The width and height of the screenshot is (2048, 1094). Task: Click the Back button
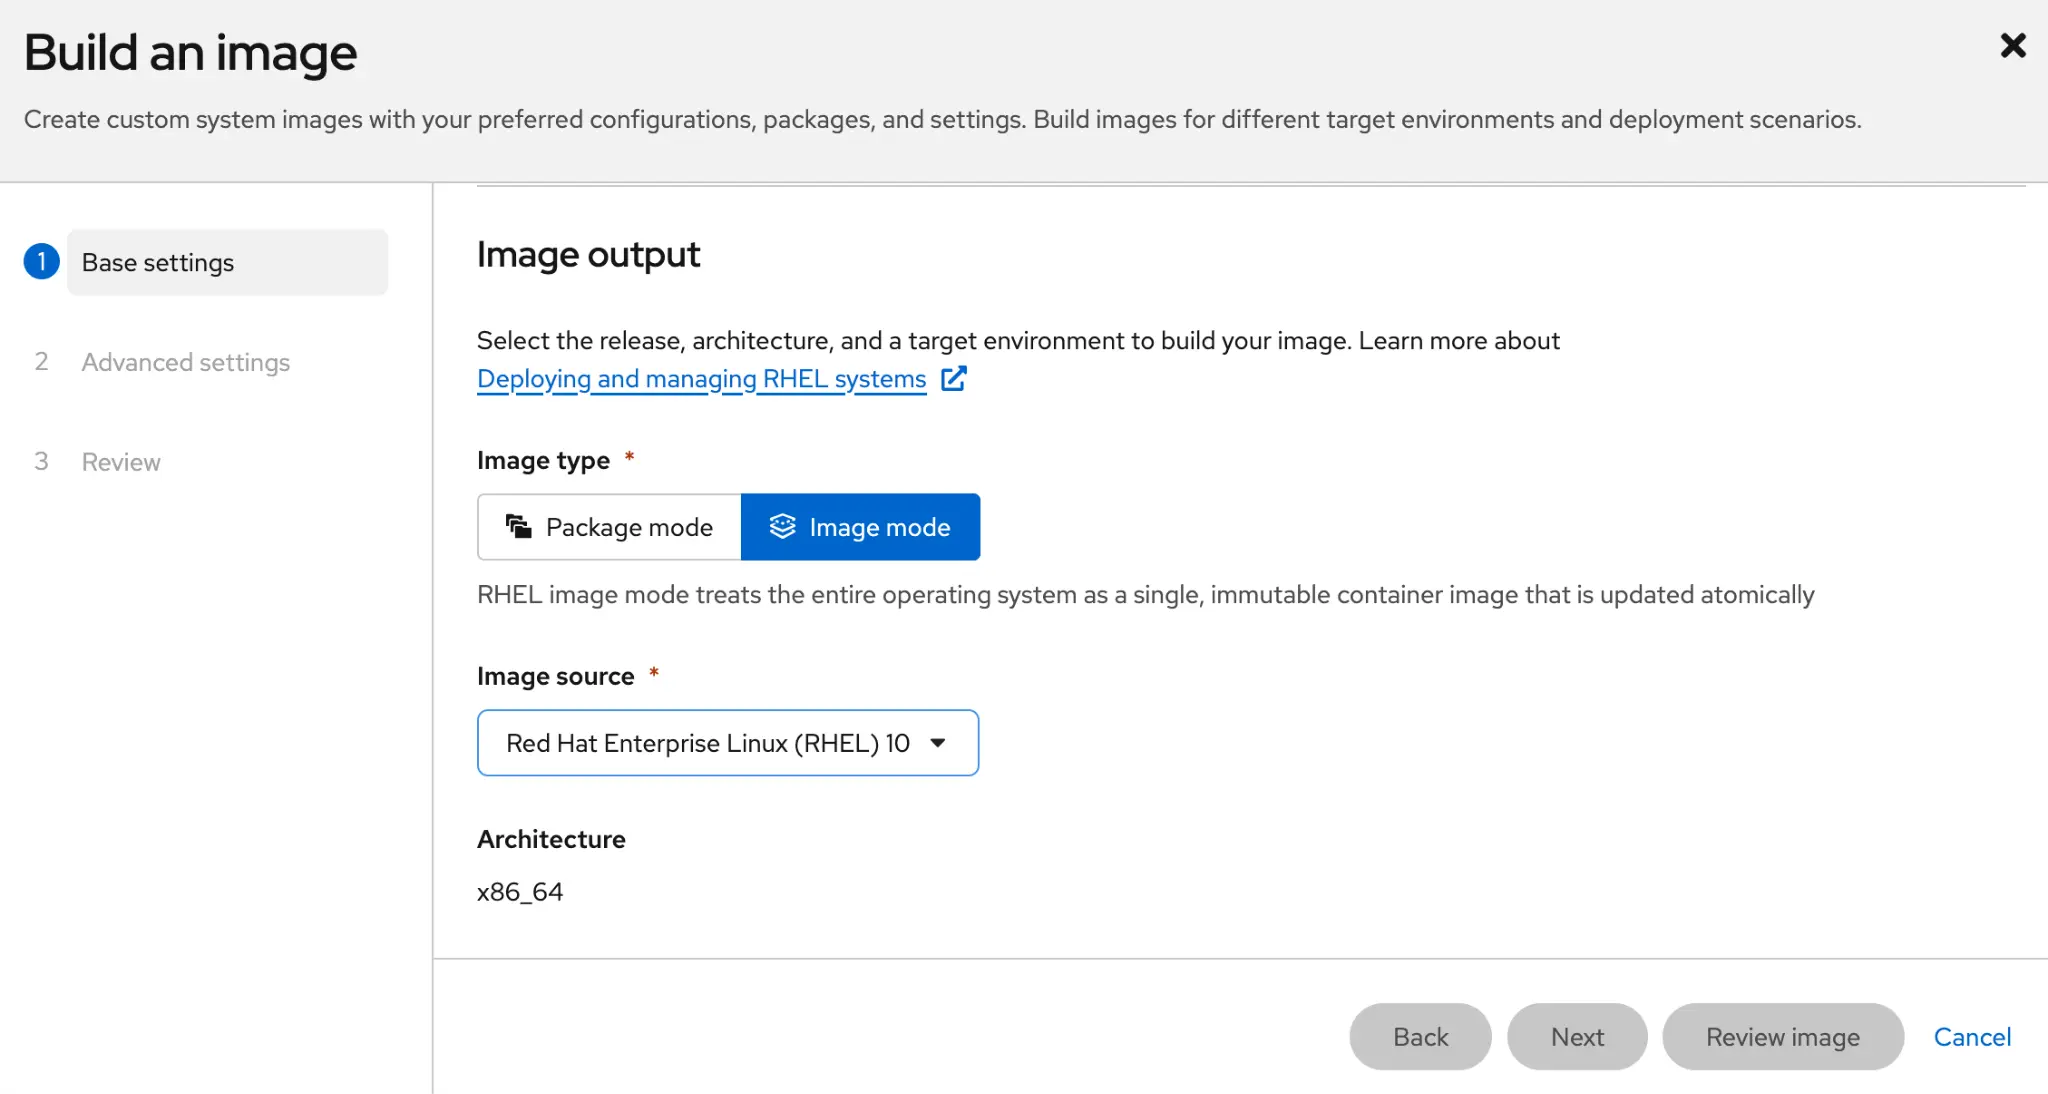(x=1420, y=1037)
